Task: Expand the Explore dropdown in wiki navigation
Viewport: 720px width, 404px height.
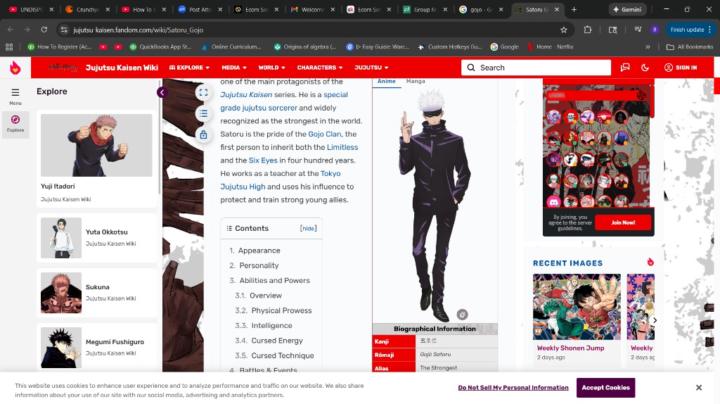Action: [188, 67]
